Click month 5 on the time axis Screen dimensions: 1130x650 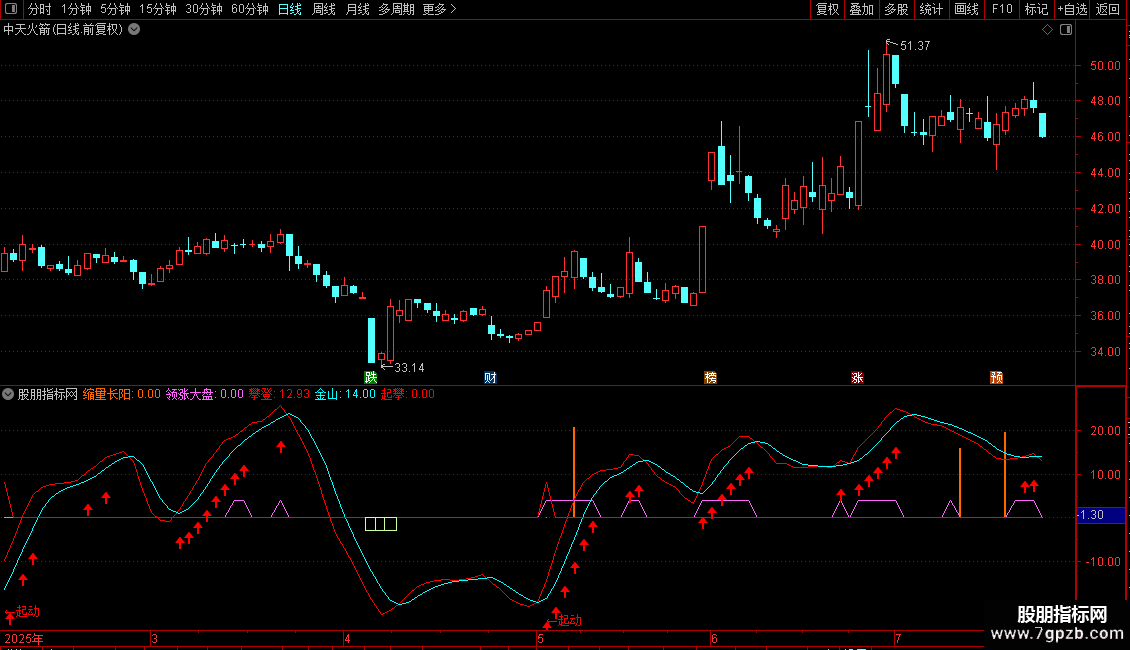pos(540,638)
